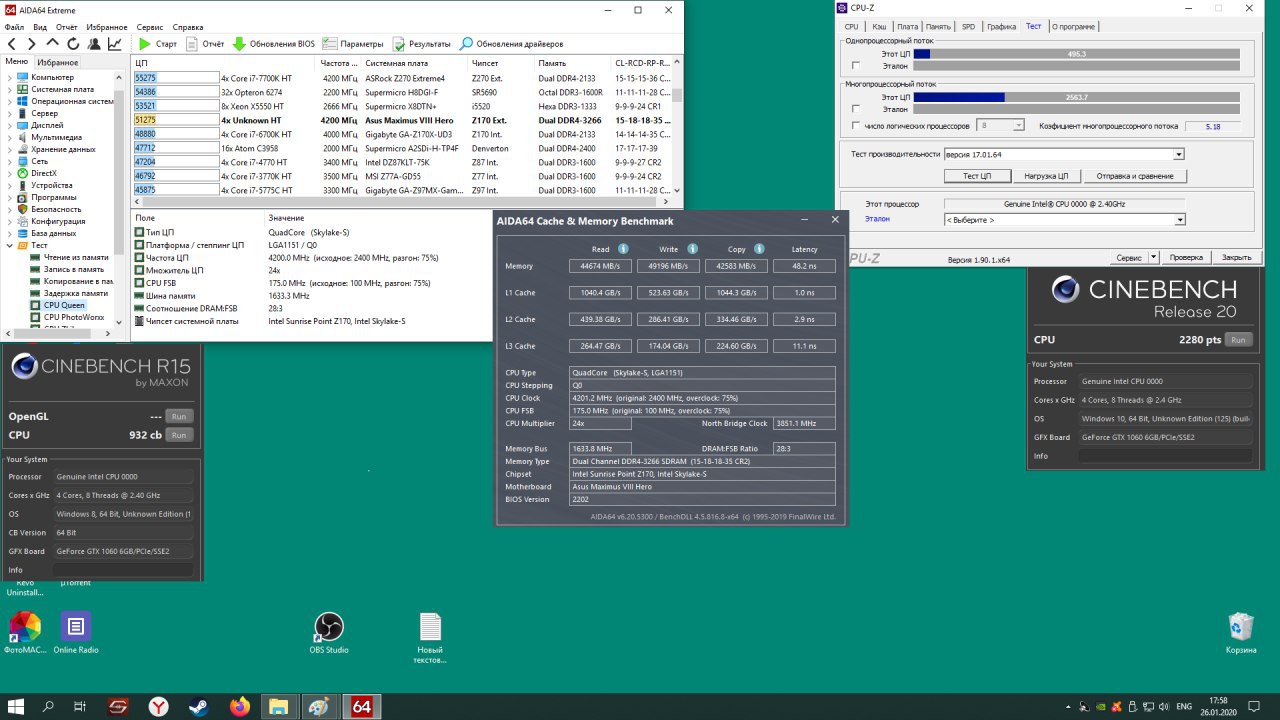Open Online Radio desktop shortcut

coord(76,634)
